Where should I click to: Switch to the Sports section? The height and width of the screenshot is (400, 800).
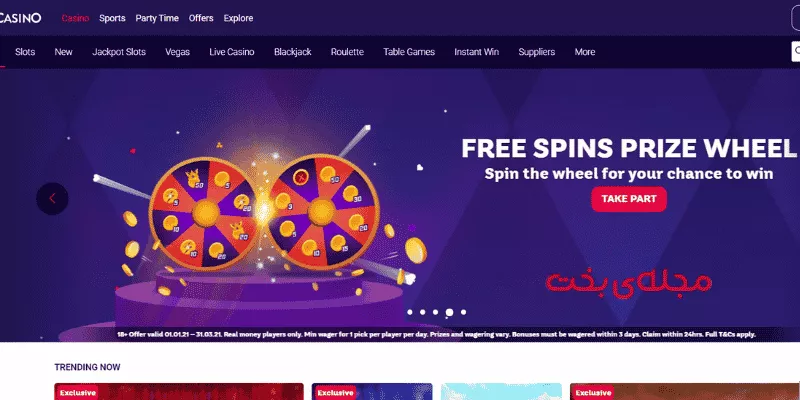[x=112, y=18]
